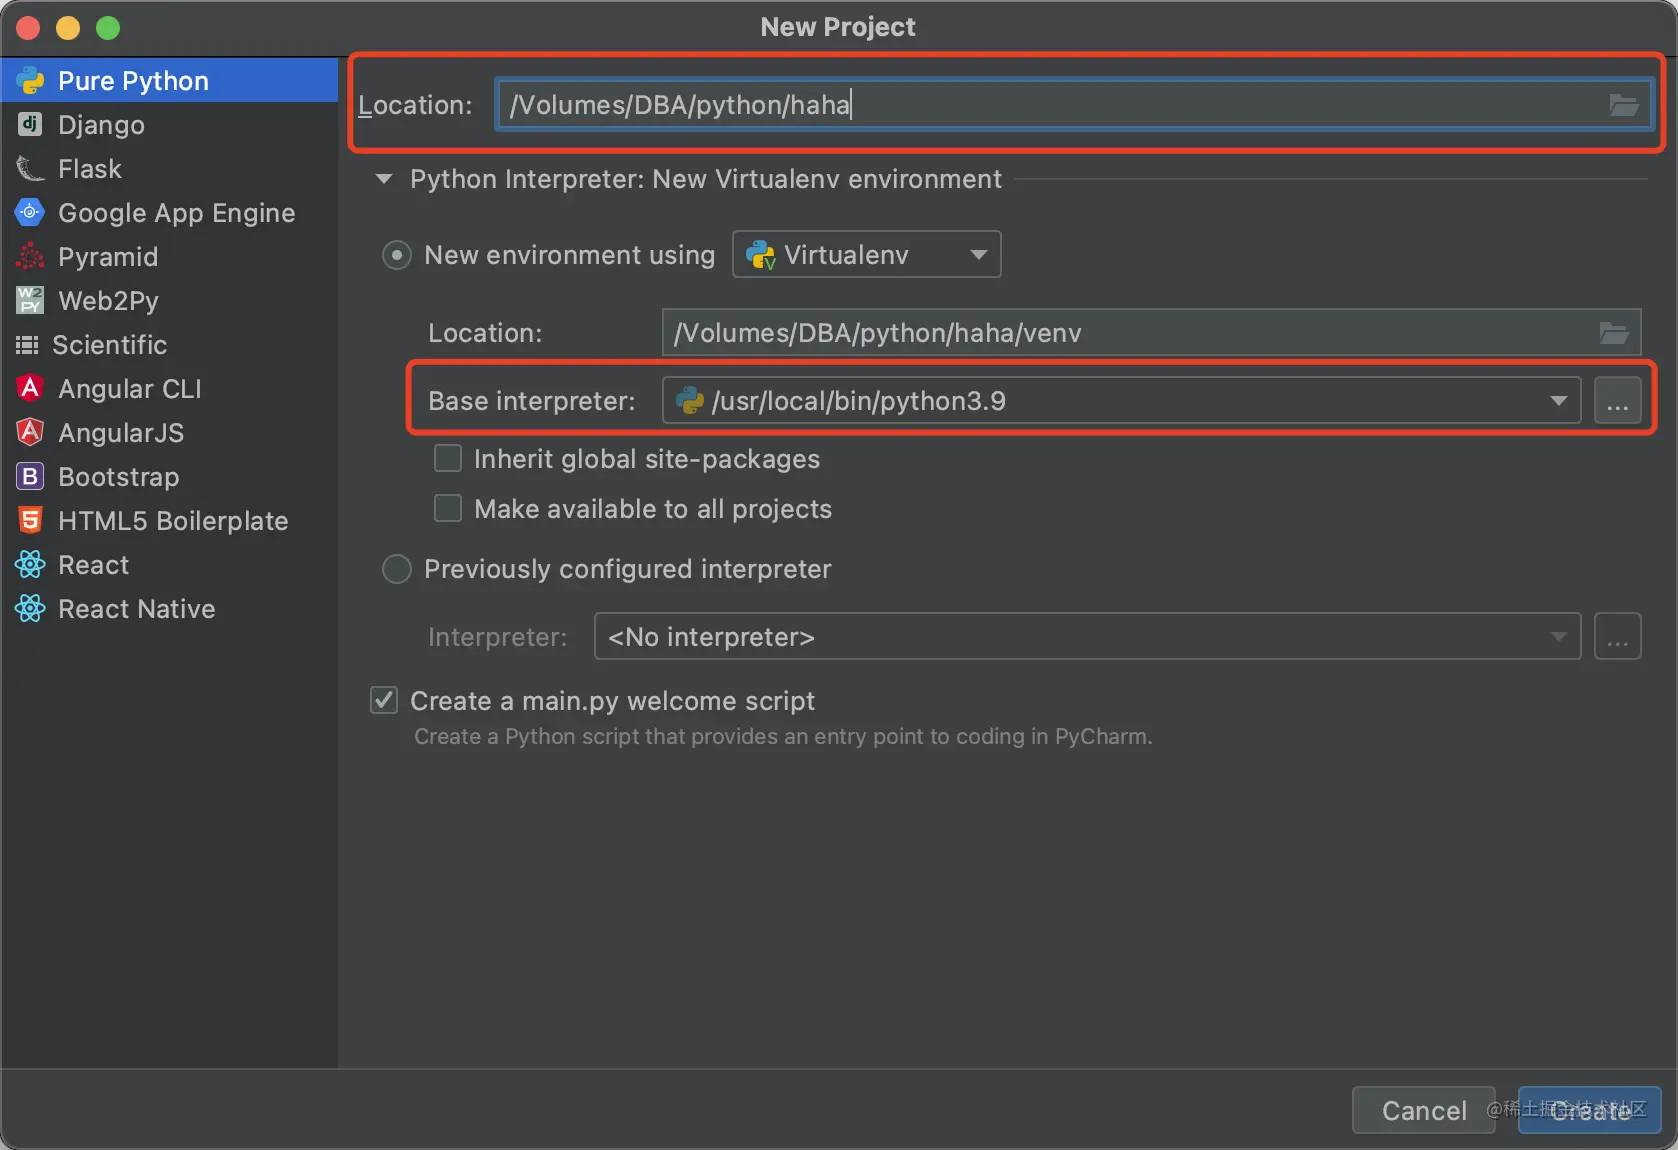1678x1150 pixels.
Task: Select Previously configured interpreter radio button
Action: [397, 569]
